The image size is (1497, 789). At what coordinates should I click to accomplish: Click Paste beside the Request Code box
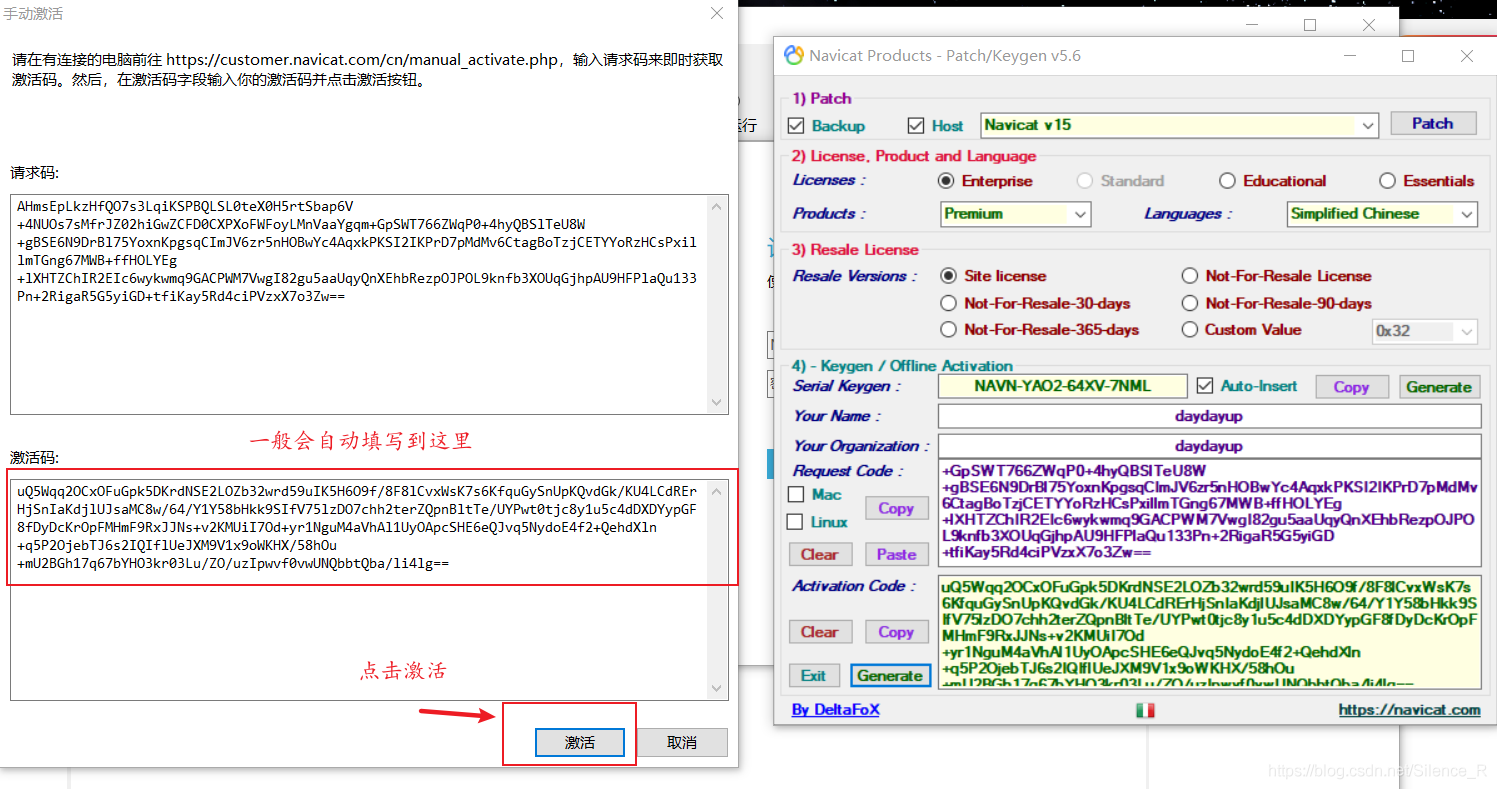[x=896, y=554]
